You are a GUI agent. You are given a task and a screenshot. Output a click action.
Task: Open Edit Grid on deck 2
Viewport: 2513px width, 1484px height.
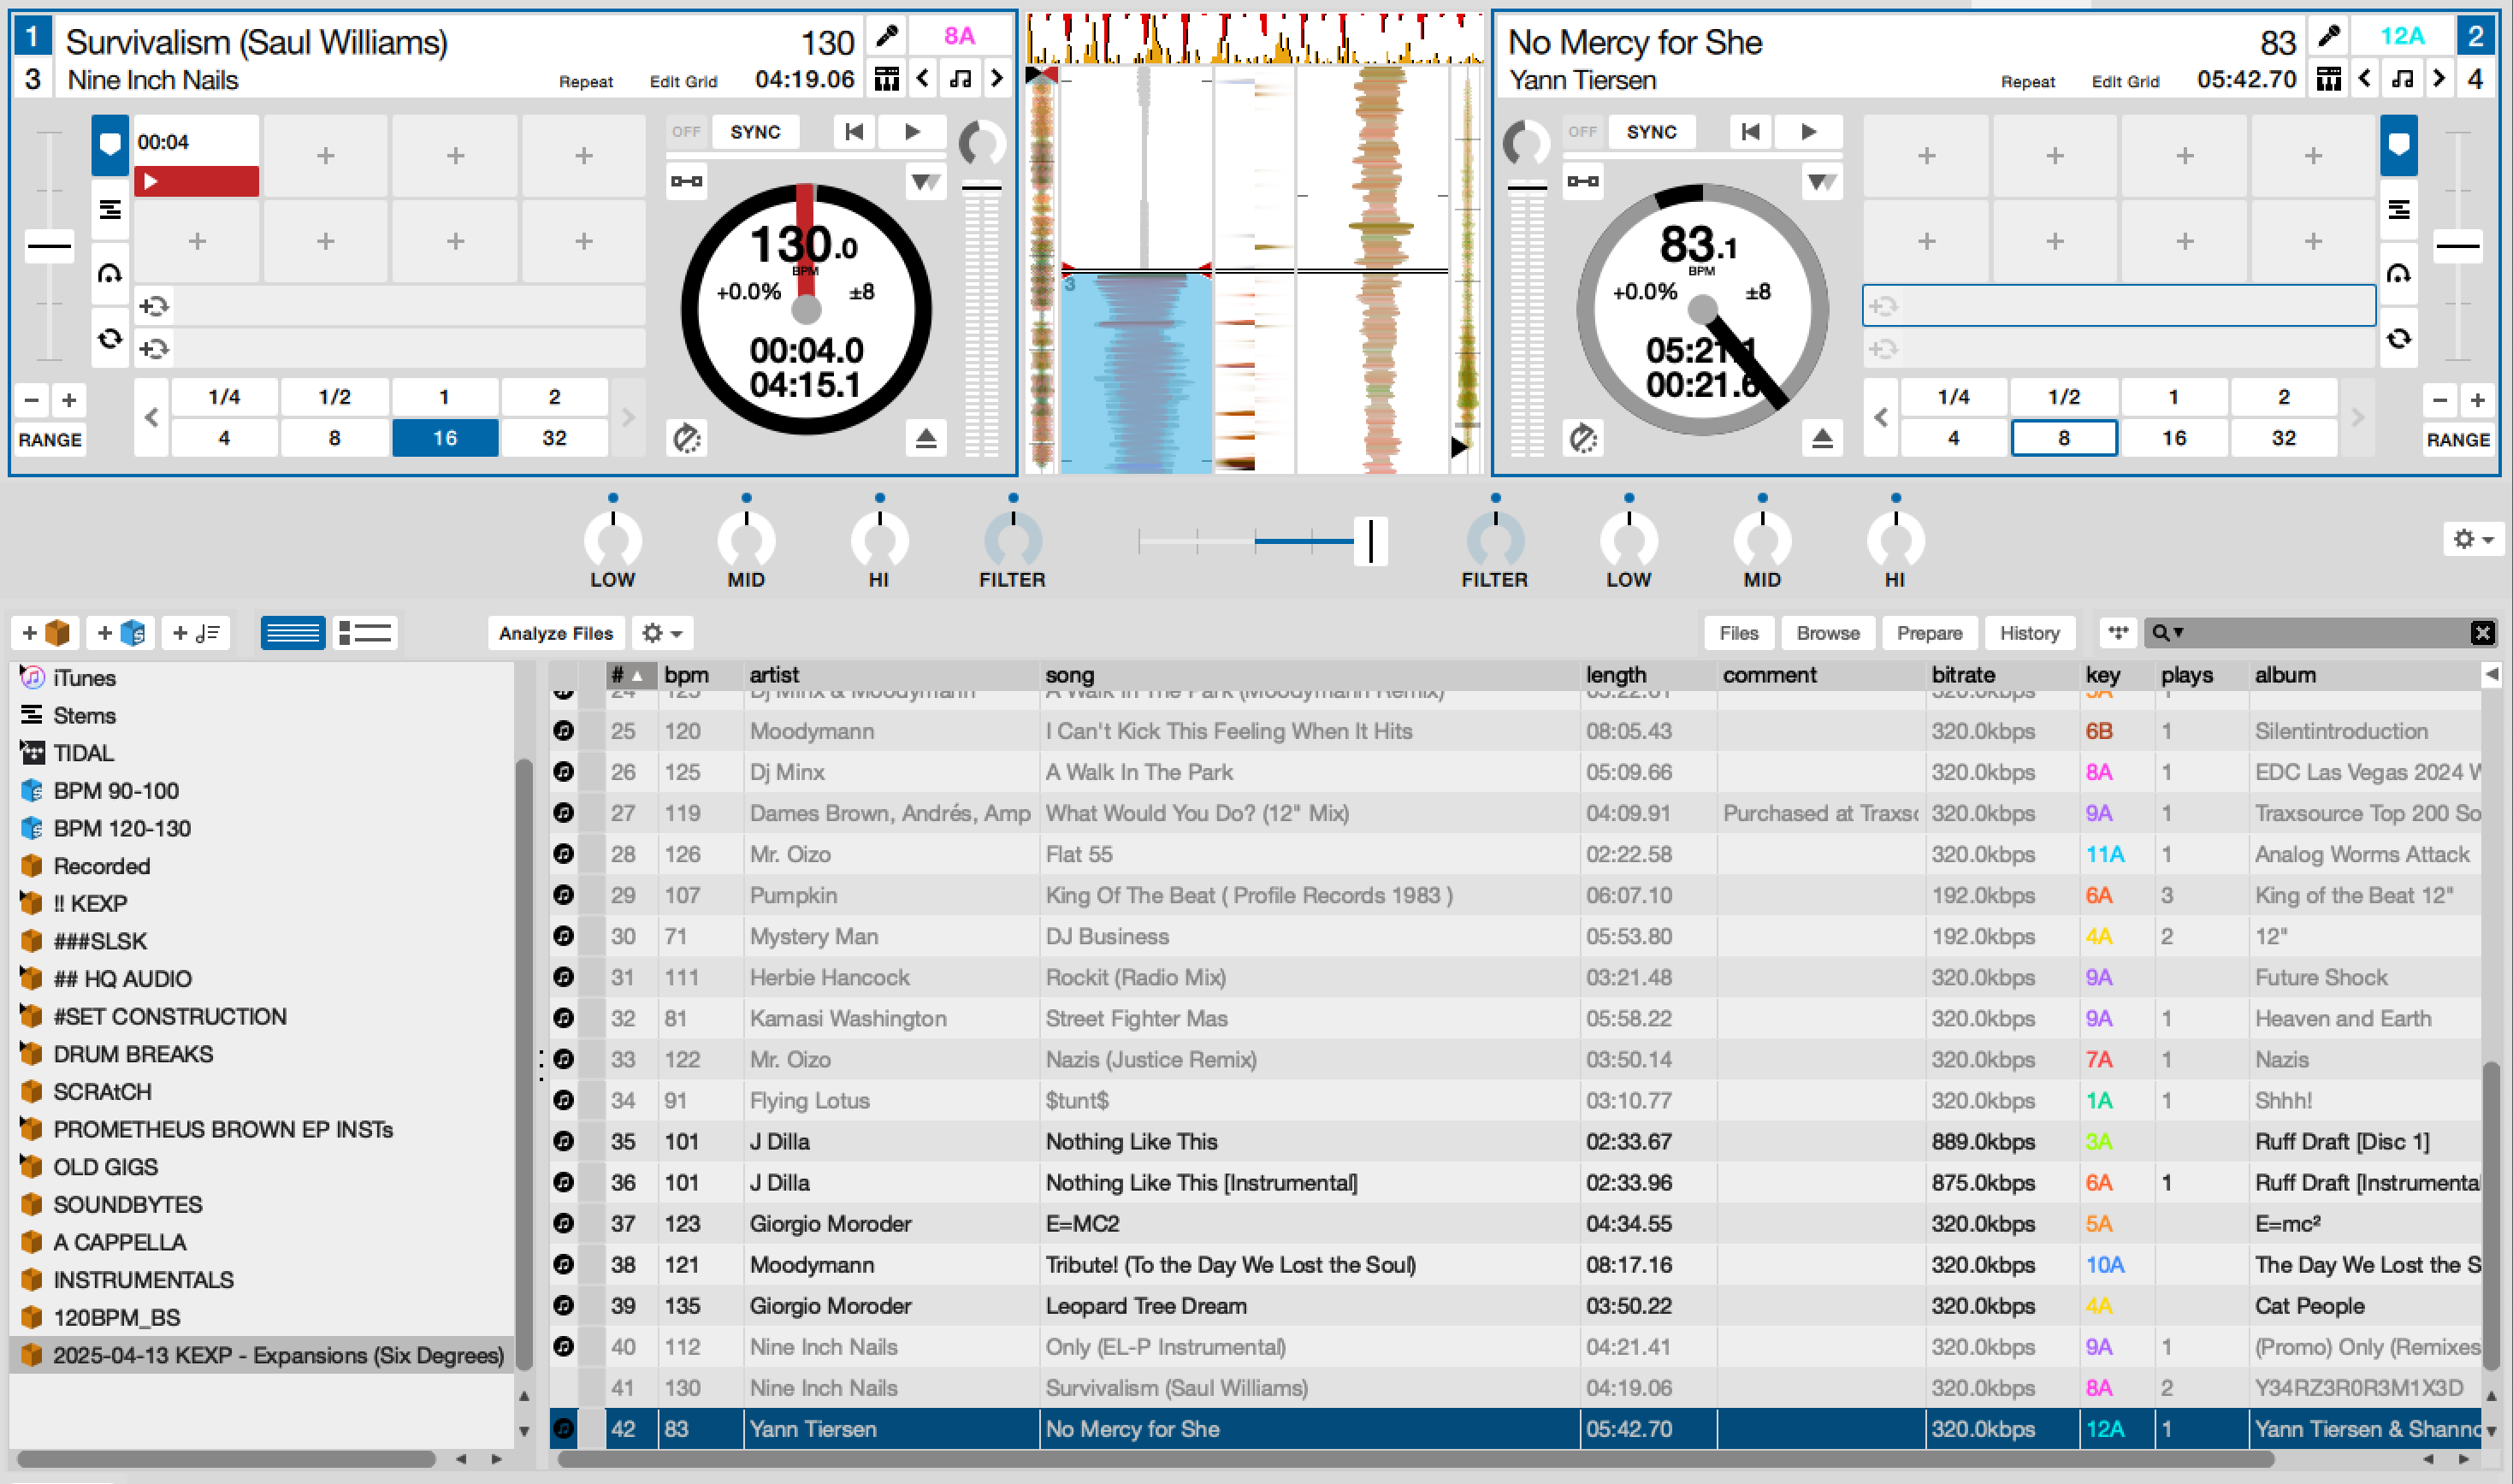point(2125,82)
